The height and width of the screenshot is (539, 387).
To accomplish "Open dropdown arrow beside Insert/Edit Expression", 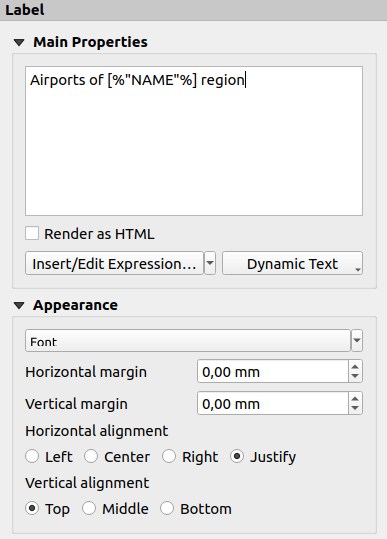I will 210,264.
